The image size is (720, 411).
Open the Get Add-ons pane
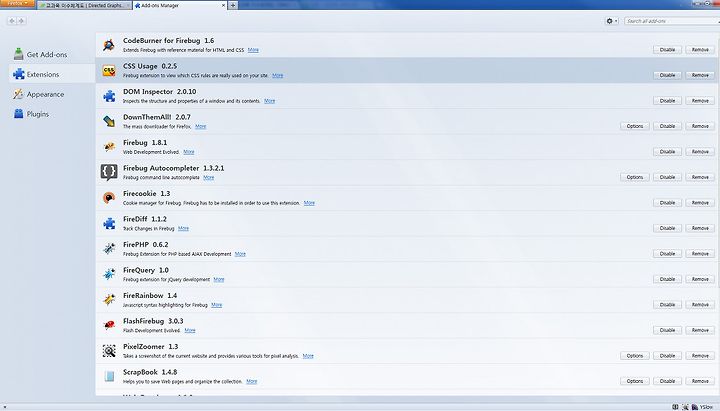click(x=51, y=54)
